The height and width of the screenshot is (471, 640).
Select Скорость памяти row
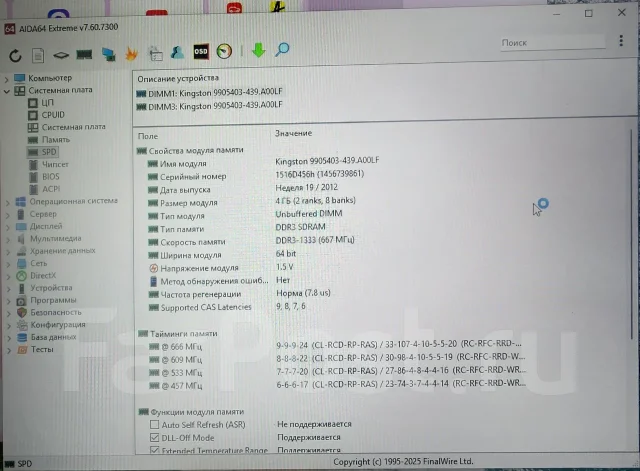point(251,241)
